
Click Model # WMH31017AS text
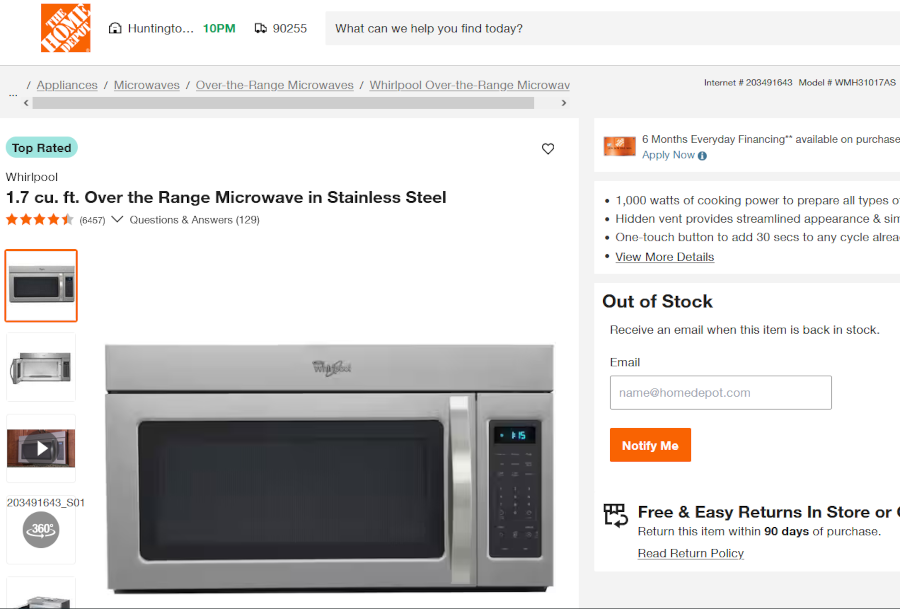tap(847, 83)
